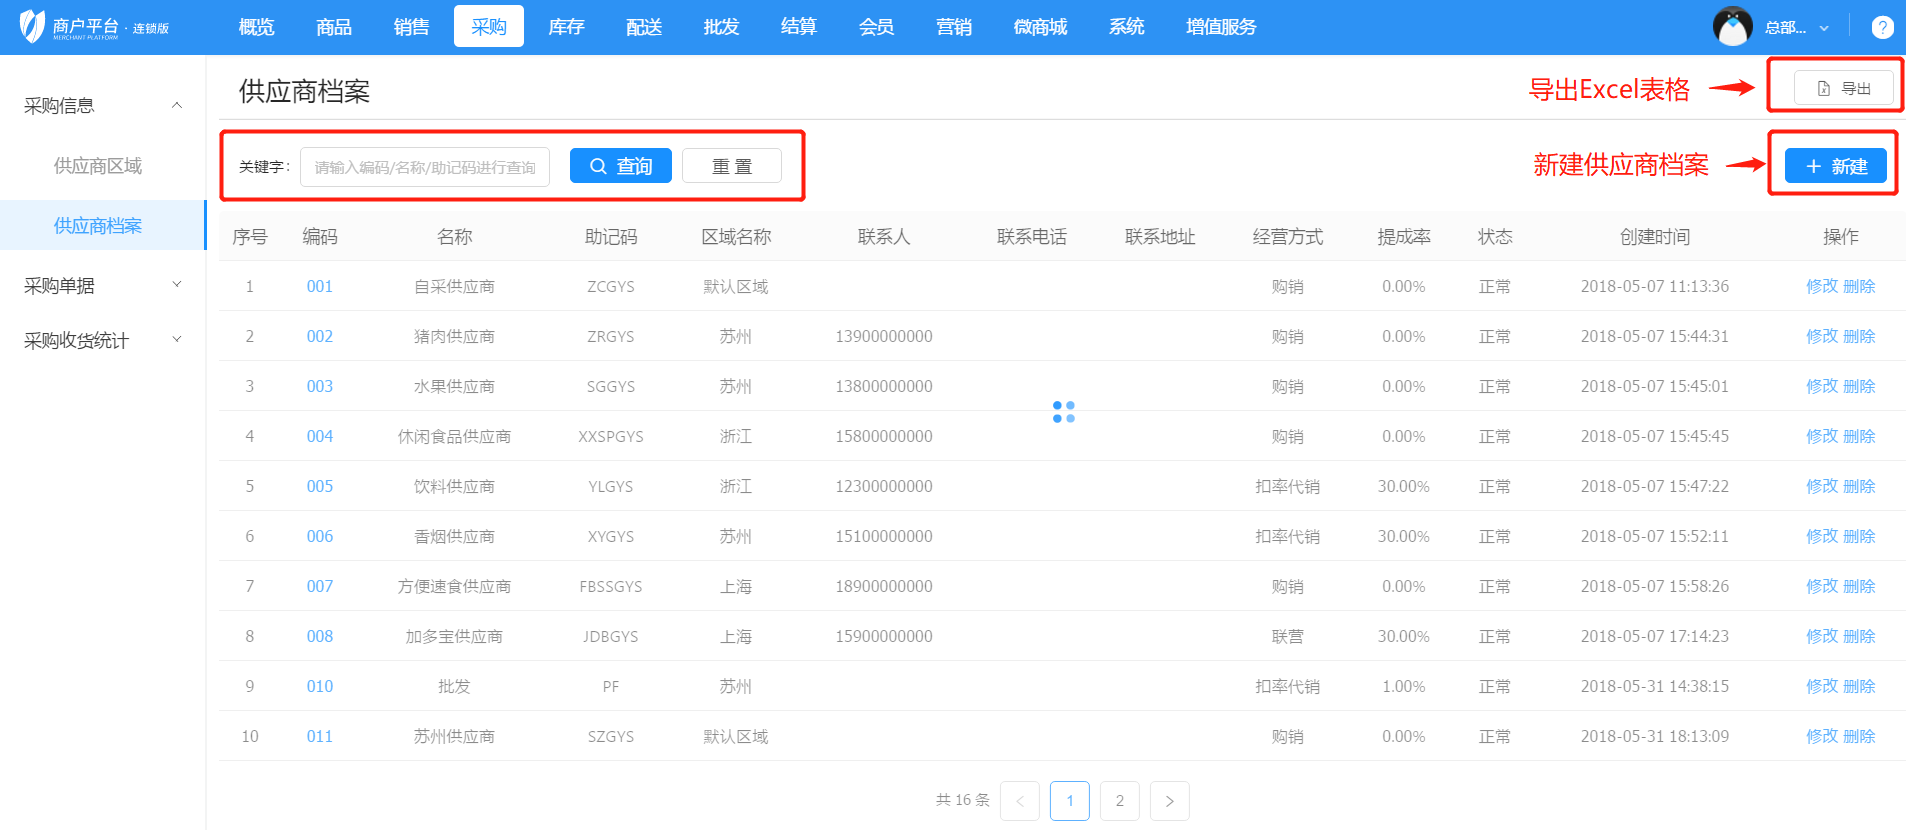Screen dimensions: 1906x830
Task: Collapse the 采购信息 sidebar section
Action: [177, 105]
